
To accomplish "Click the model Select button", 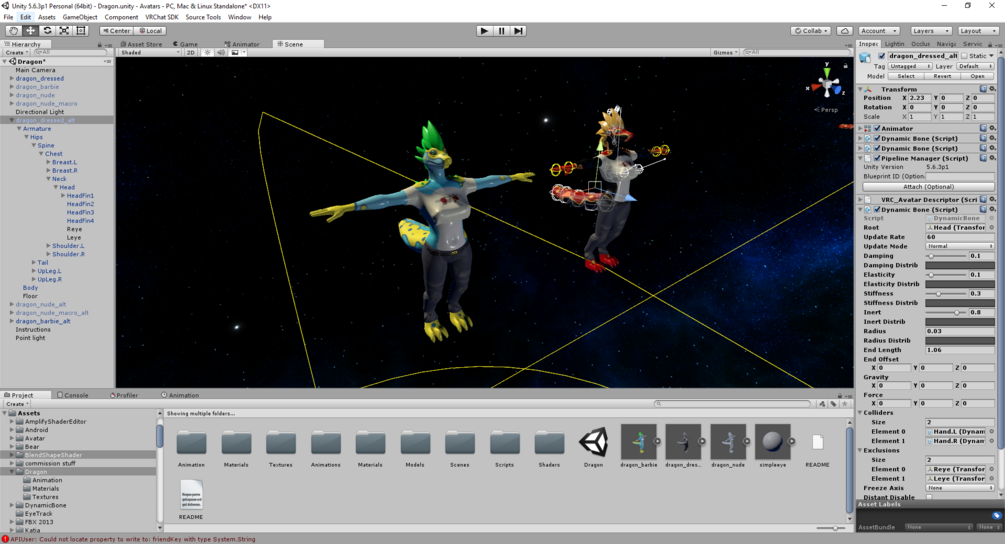I will (906, 76).
